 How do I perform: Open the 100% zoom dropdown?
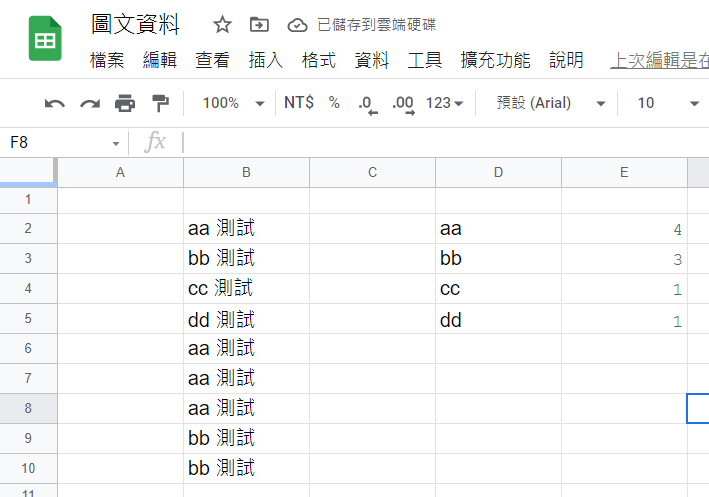click(x=233, y=103)
